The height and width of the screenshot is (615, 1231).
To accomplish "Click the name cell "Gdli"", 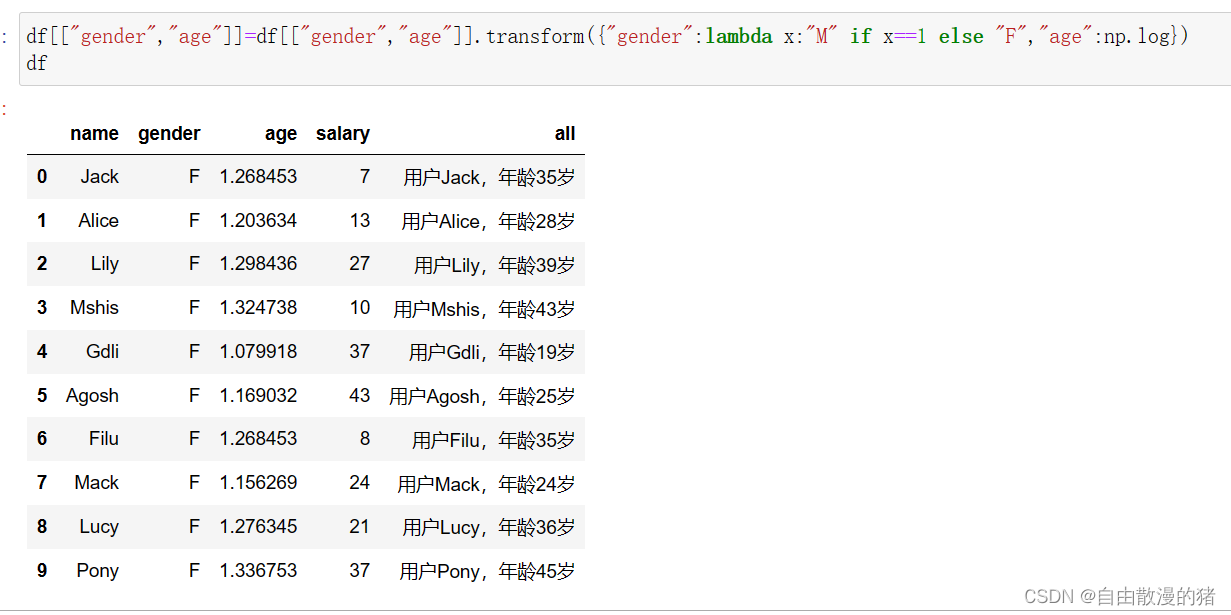I will [103, 352].
